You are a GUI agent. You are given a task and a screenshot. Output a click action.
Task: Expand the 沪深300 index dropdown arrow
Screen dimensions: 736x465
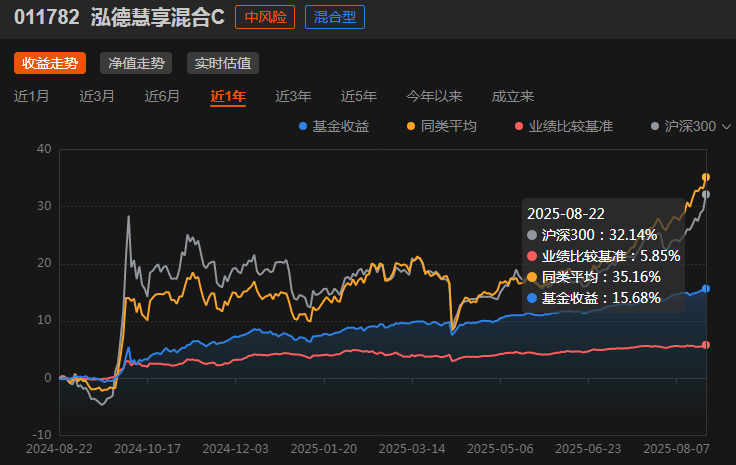[x=726, y=127]
